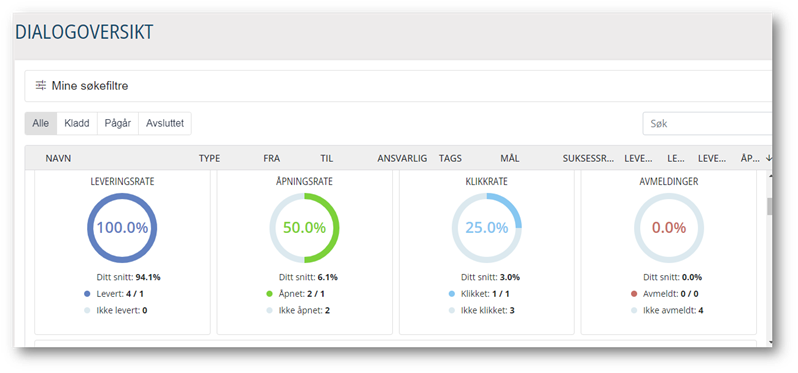Click into the Søk search field
The height and width of the screenshot is (373, 798).
click(707, 124)
